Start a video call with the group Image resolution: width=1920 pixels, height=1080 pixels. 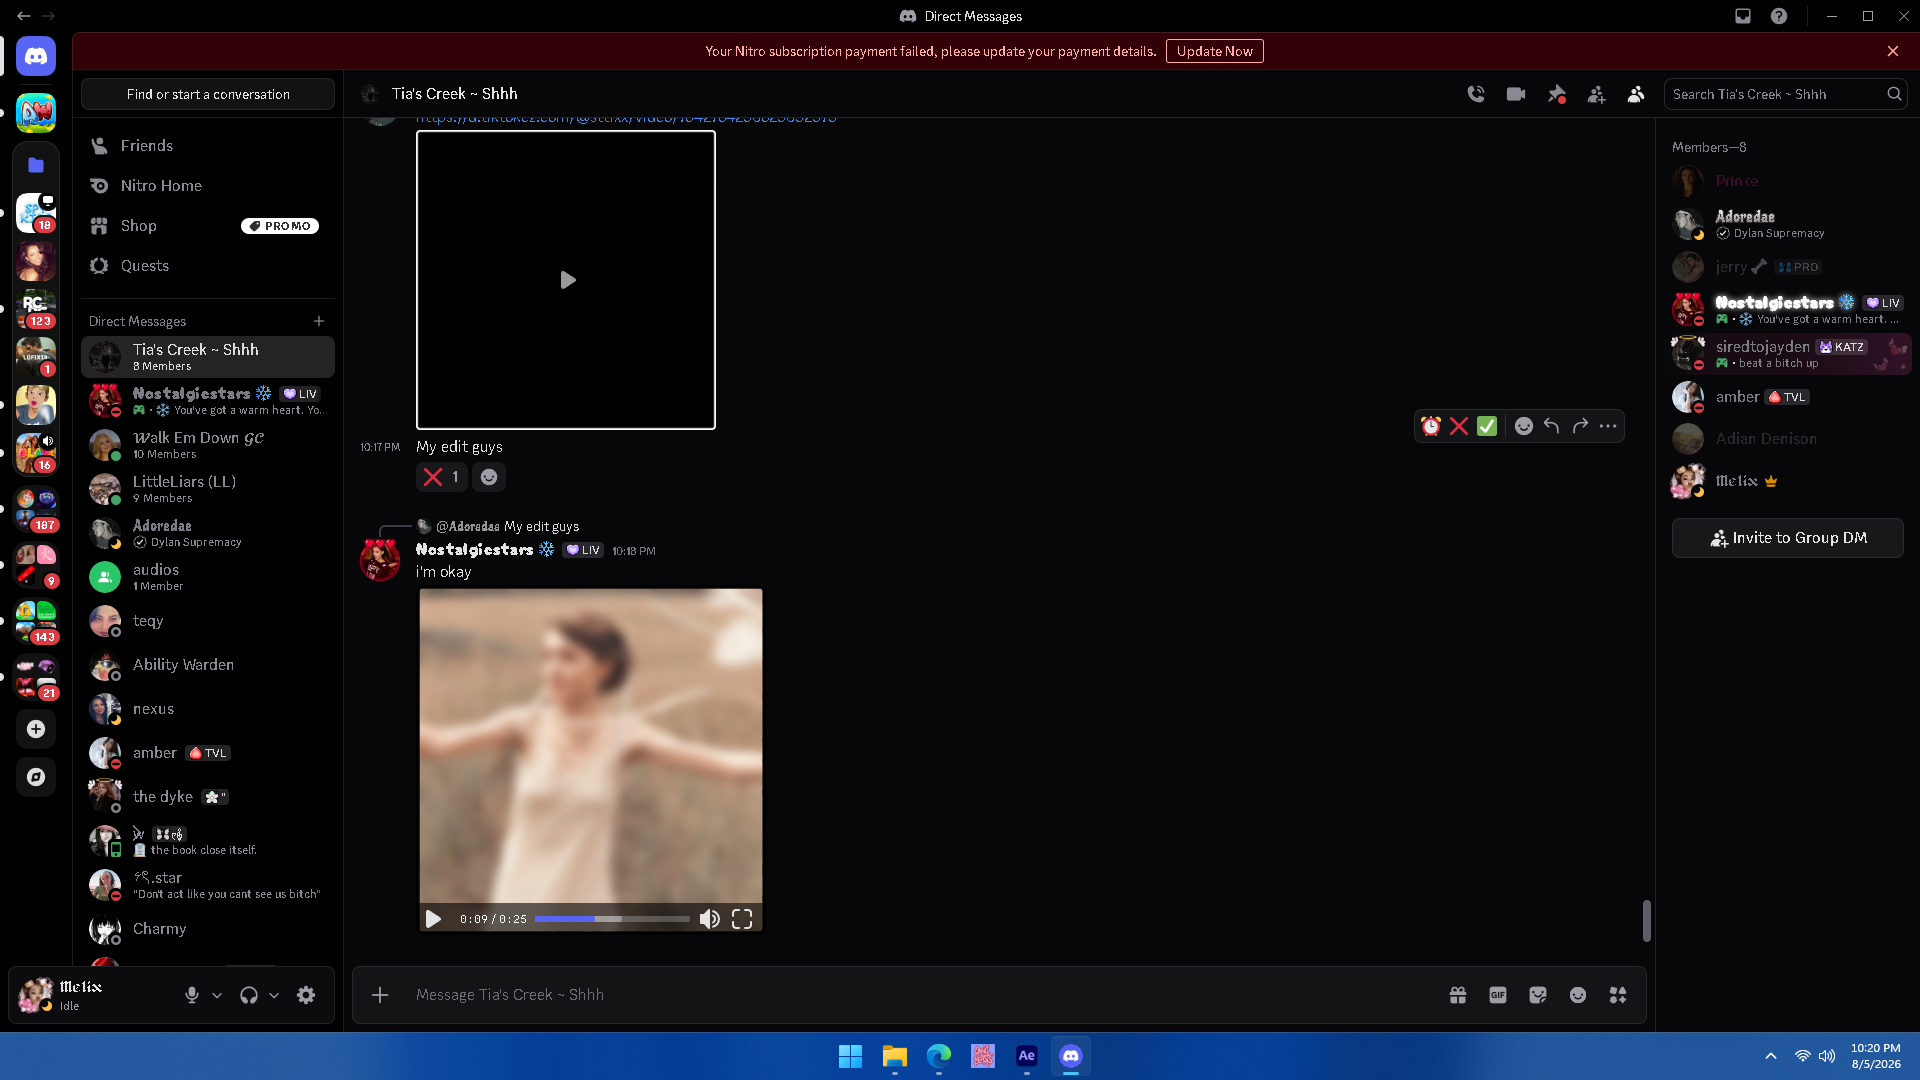point(1516,94)
